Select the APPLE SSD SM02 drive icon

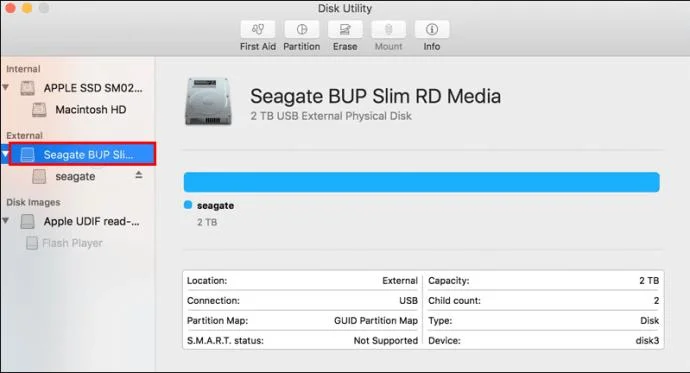coord(27,88)
